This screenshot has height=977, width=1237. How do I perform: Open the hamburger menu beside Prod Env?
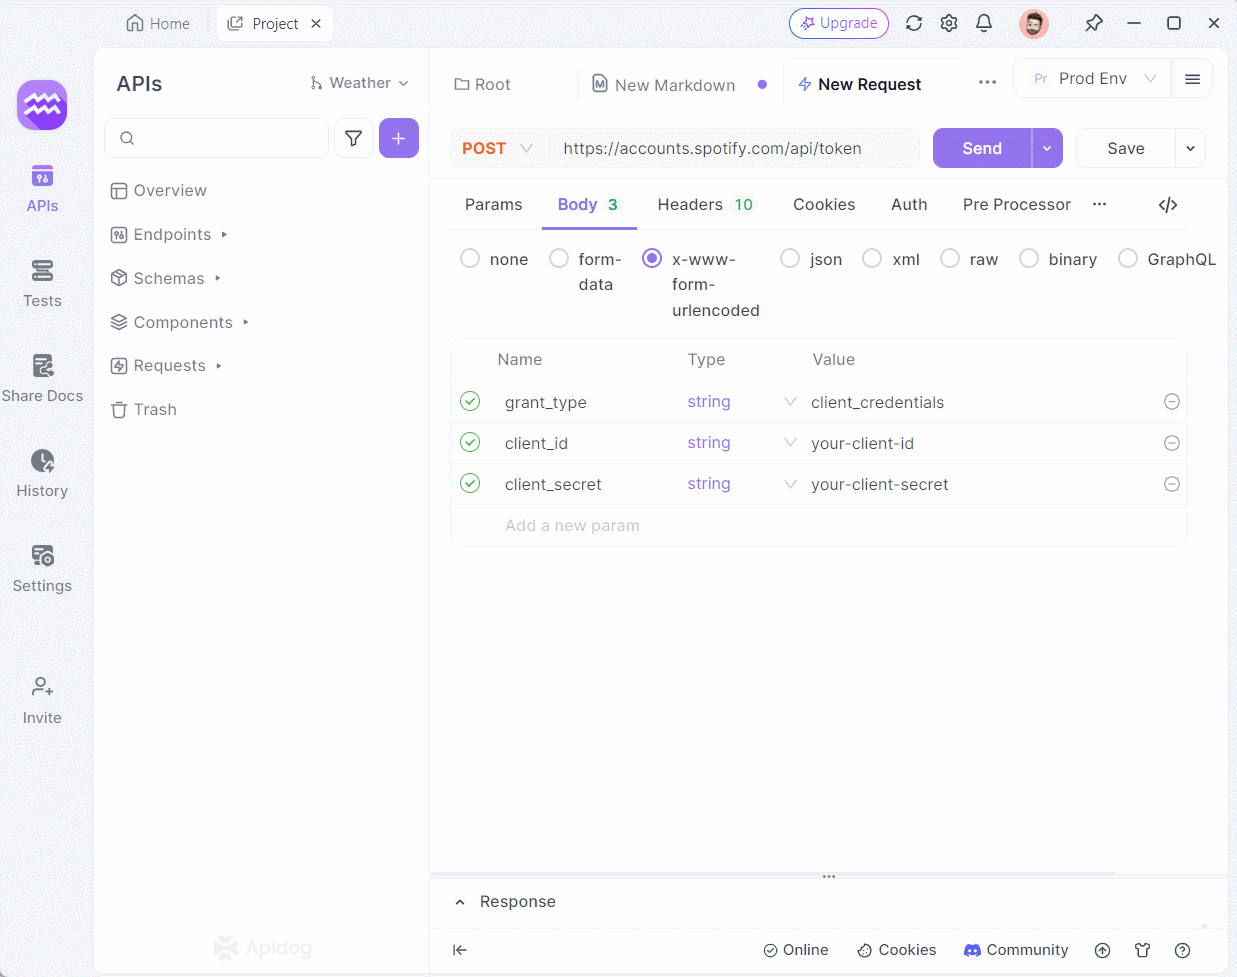click(1192, 79)
